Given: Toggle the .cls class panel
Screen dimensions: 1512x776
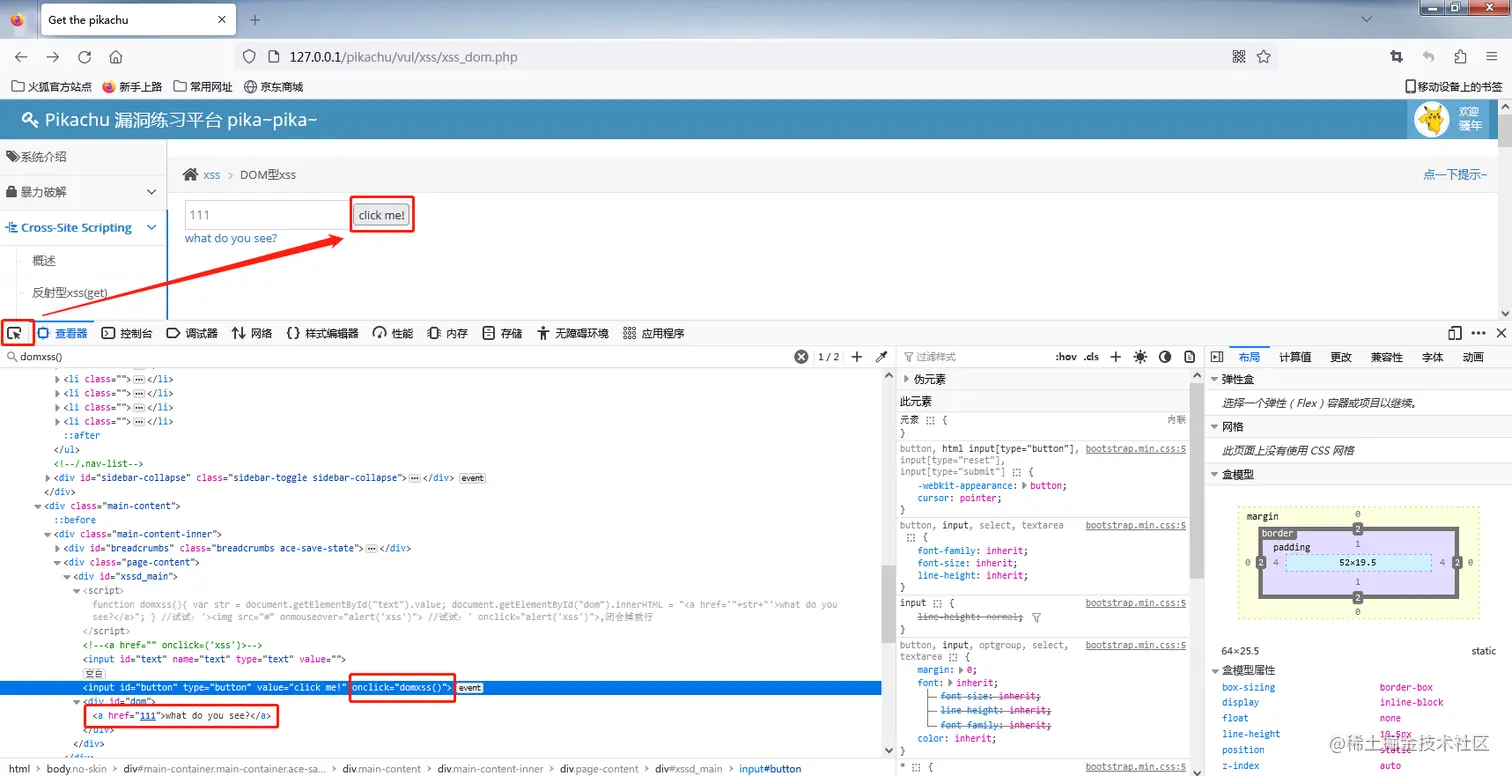Looking at the screenshot, I should pyautogui.click(x=1091, y=357).
